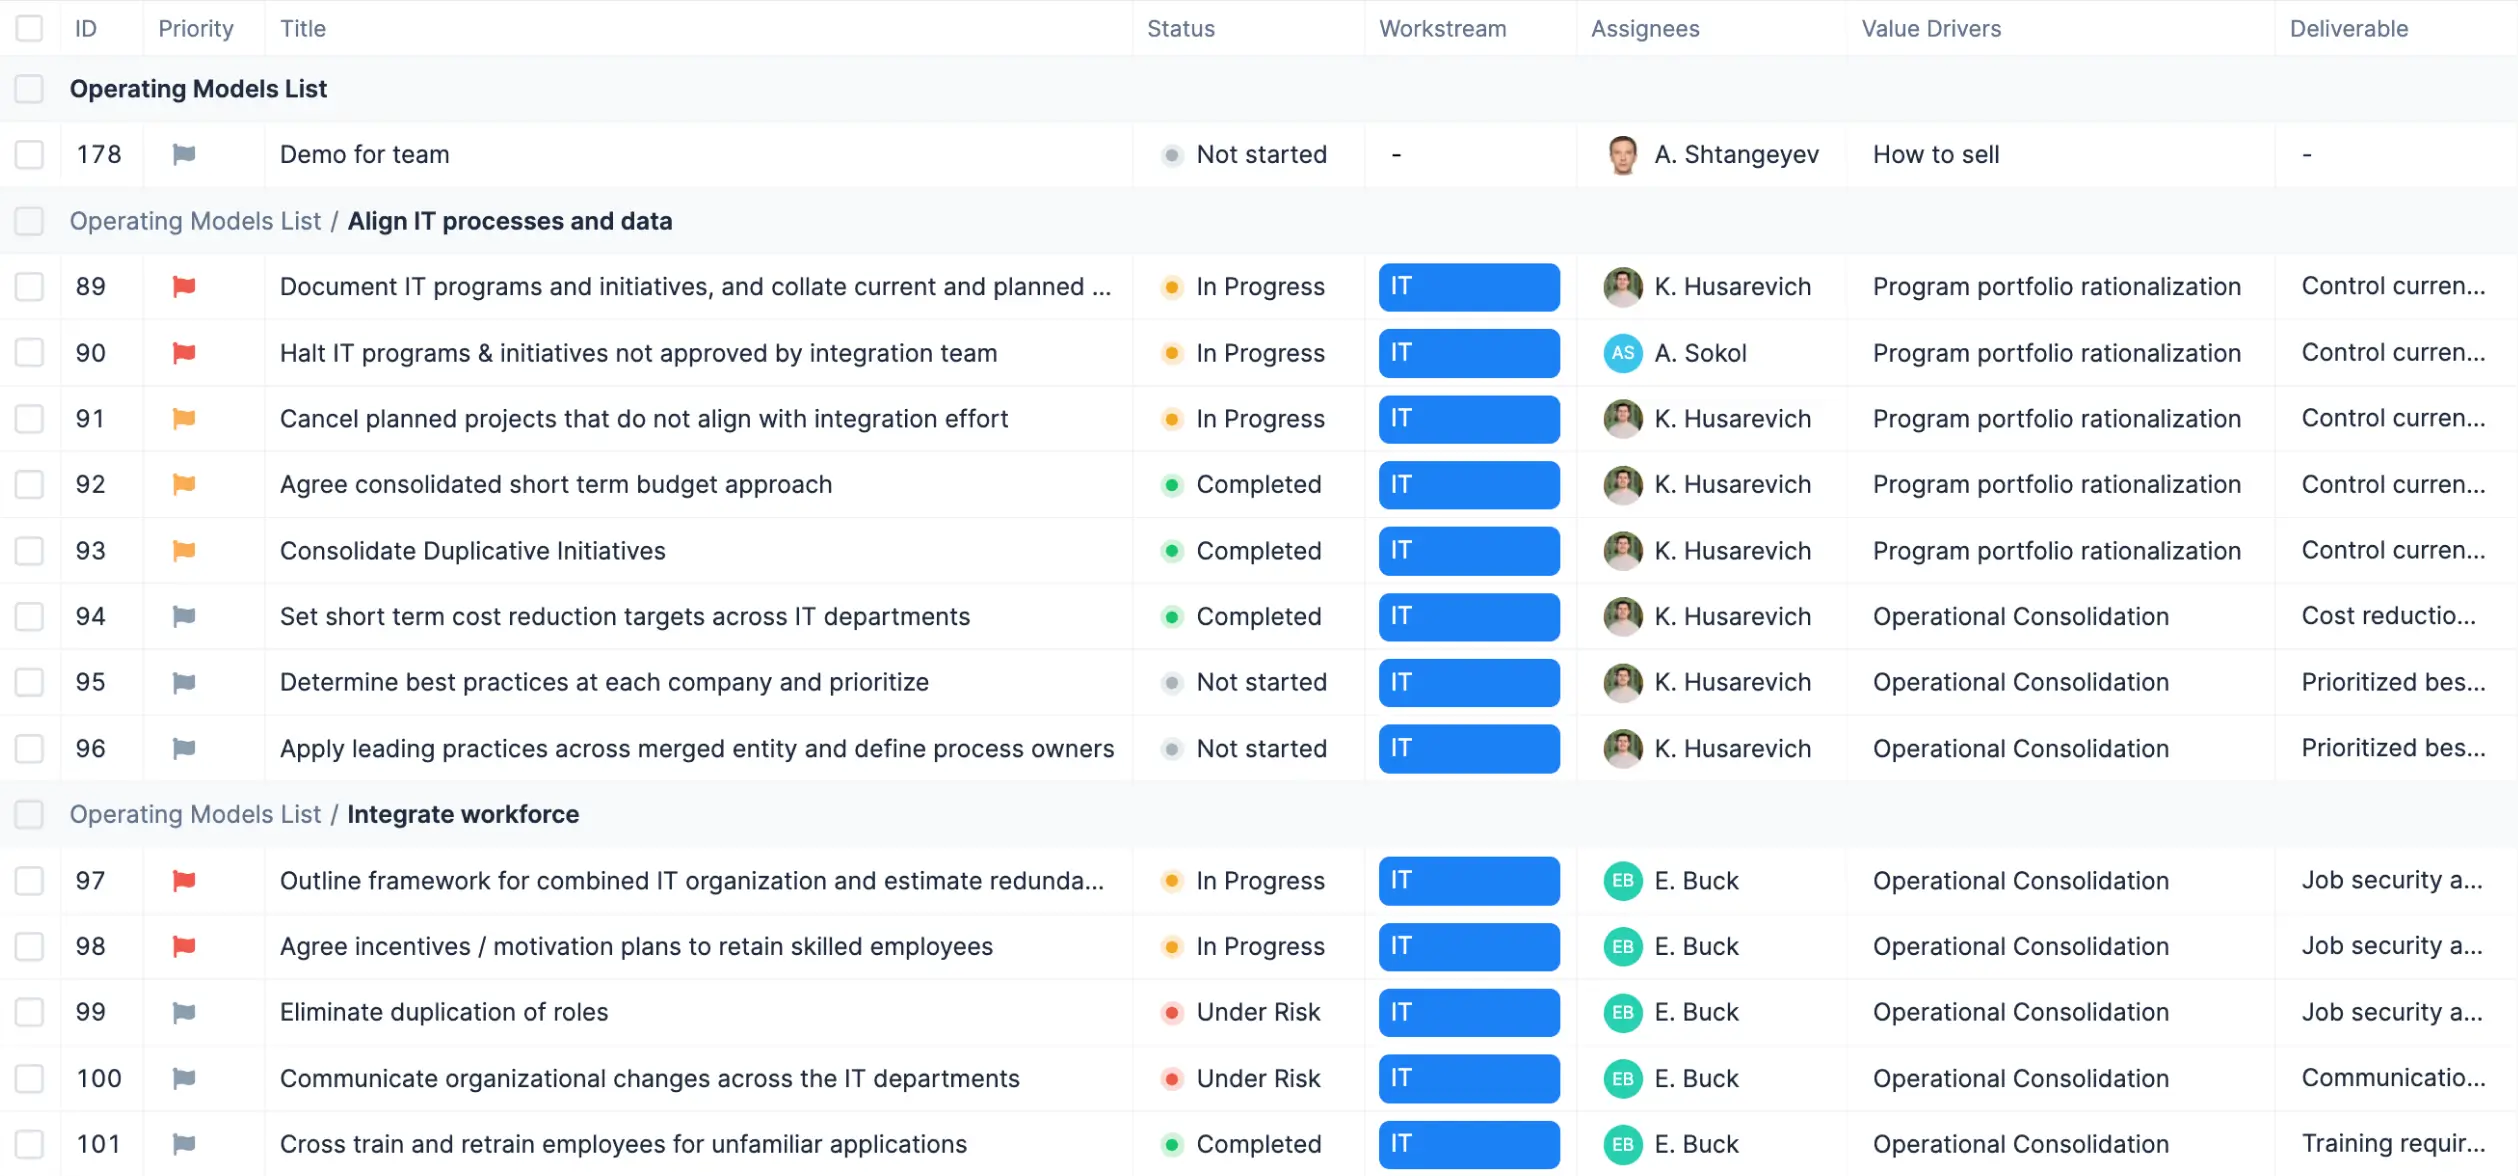The width and height of the screenshot is (2518, 1176).
Task: Click the green Completed status dot on task 92
Action: click(x=1173, y=485)
